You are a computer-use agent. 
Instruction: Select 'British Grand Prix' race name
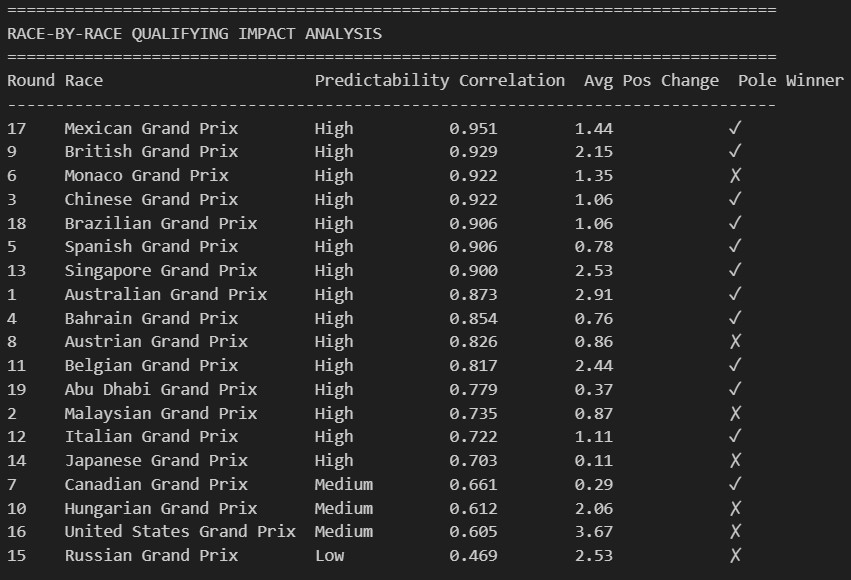151,151
